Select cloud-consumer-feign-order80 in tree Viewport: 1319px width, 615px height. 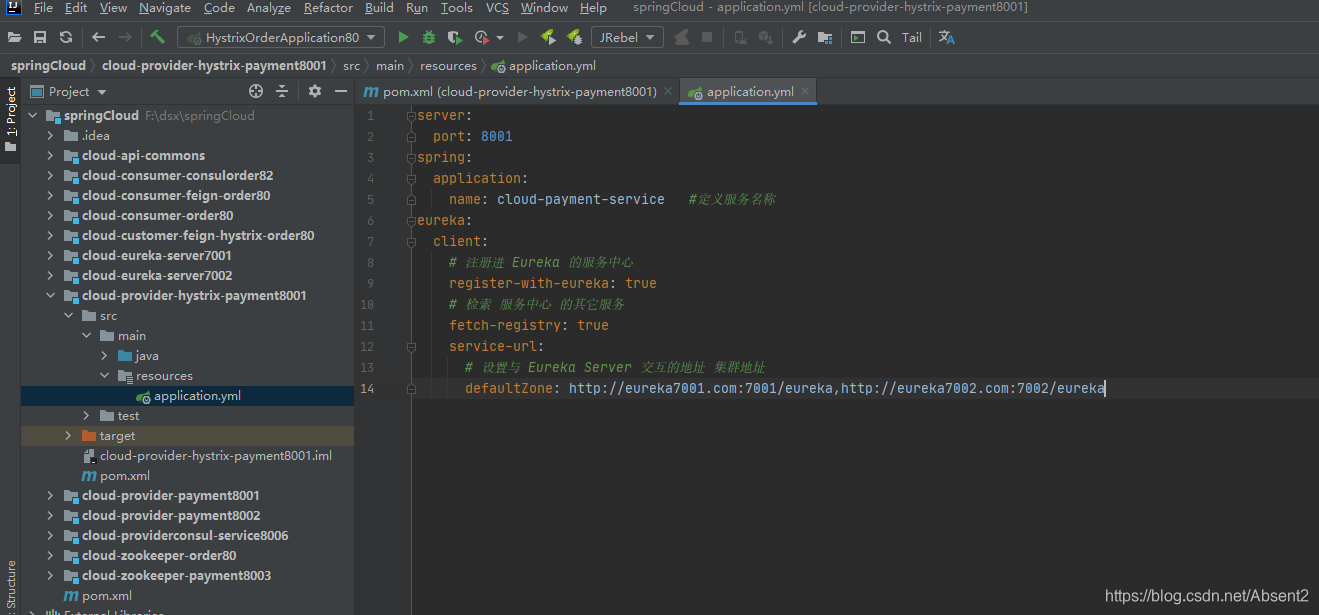point(176,196)
